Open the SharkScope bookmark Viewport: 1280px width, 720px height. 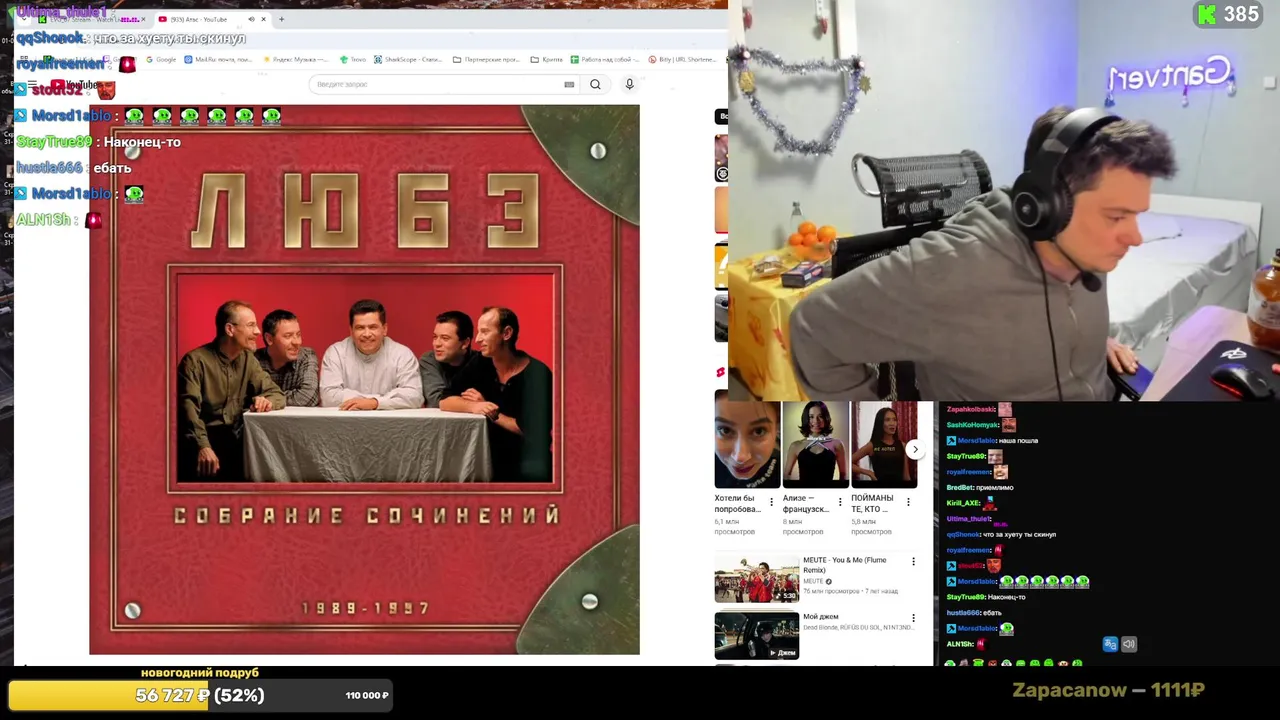[x=408, y=59]
